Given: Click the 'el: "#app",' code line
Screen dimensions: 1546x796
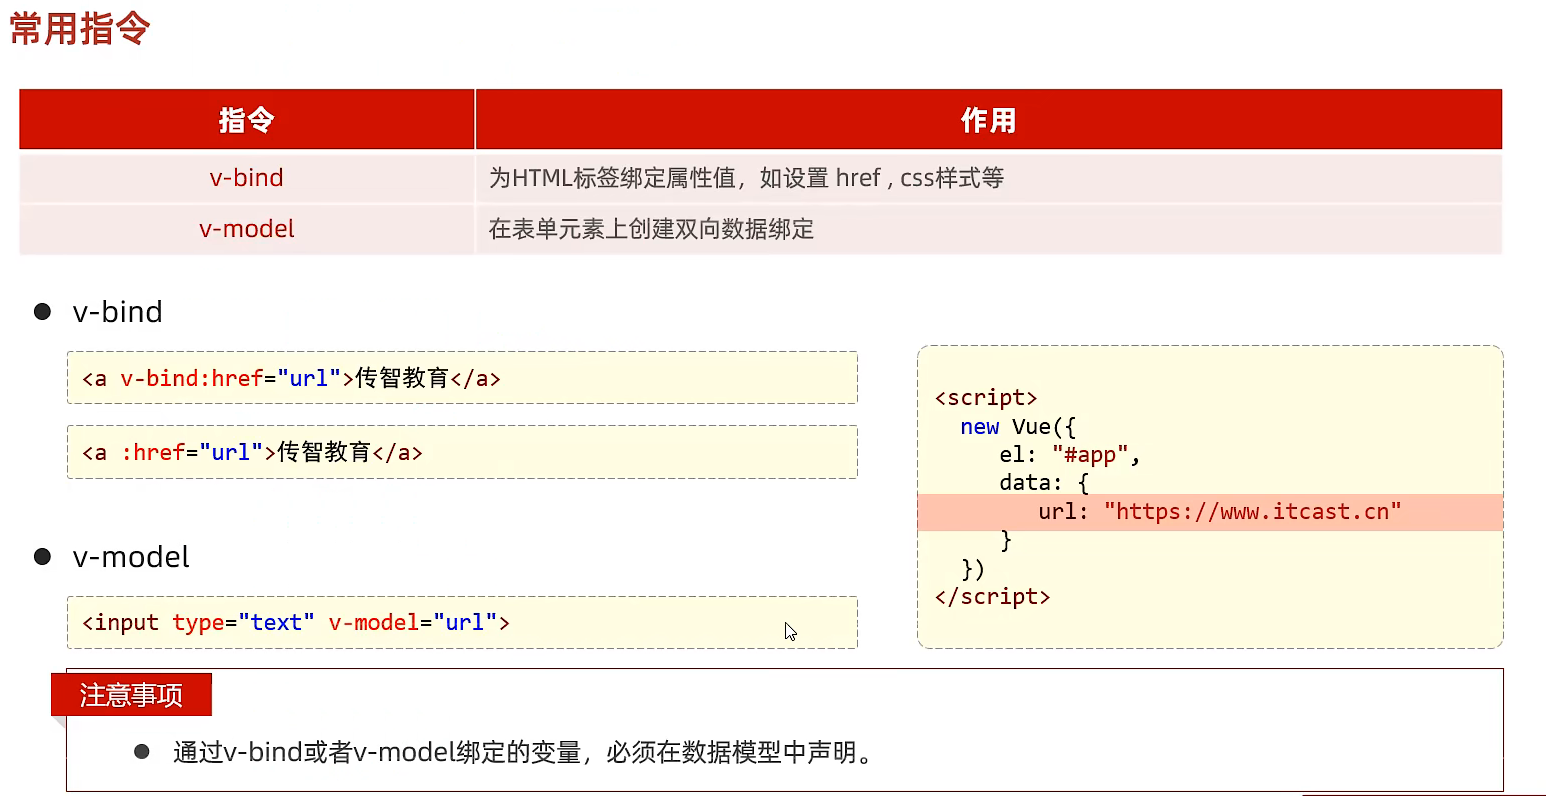Looking at the screenshot, I should coord(1070,455).
